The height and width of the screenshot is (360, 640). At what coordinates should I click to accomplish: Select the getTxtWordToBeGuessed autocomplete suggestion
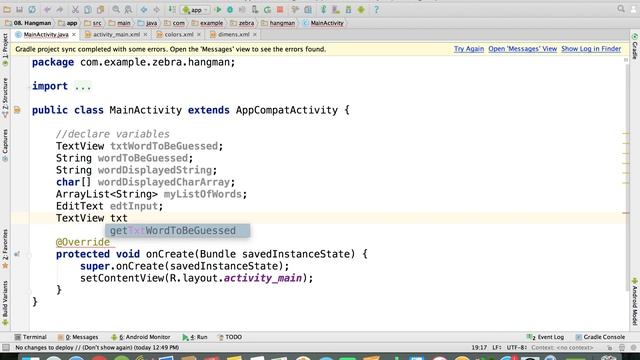[x=178, y=231]
